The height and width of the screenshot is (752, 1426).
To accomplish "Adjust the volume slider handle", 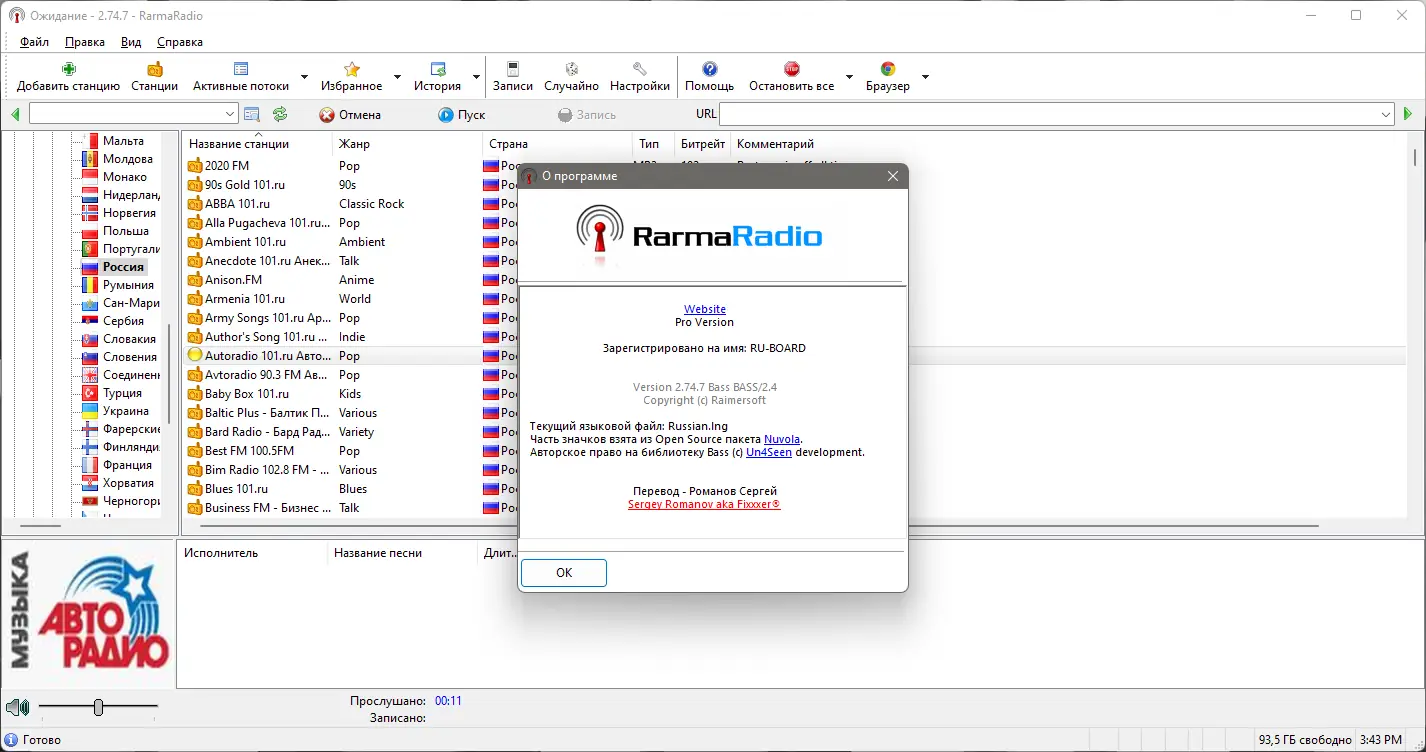I will coord(98,708).
